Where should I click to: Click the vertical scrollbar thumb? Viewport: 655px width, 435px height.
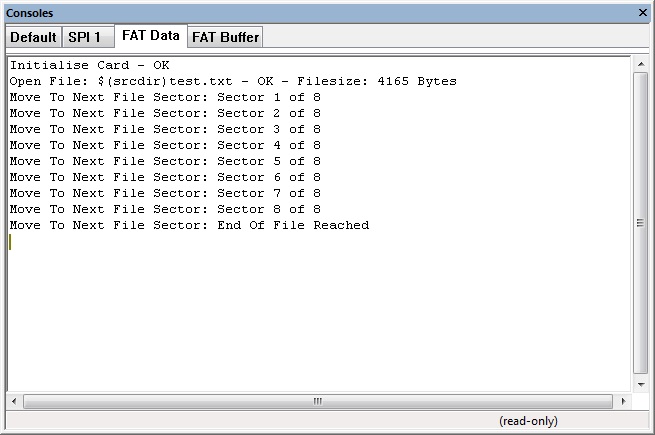[640, 222]
